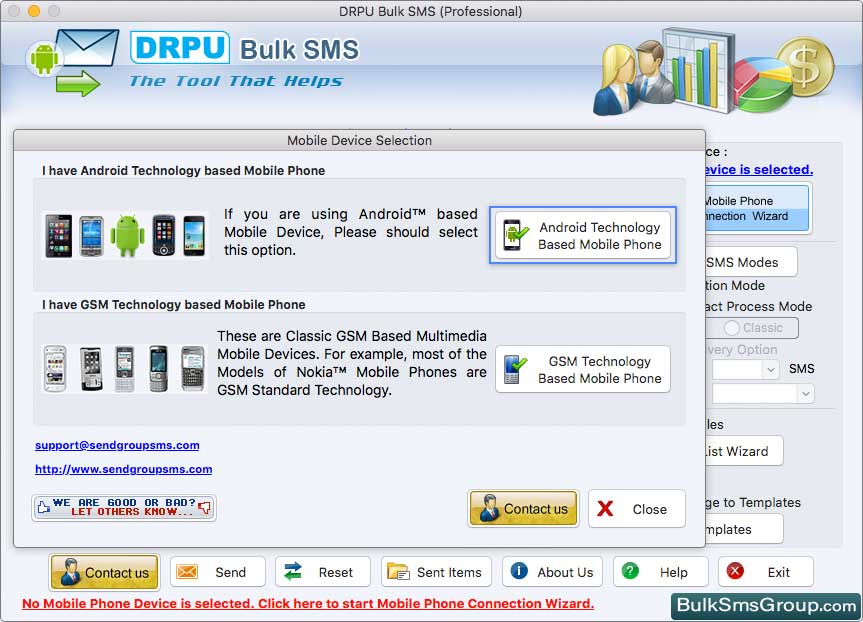Click the Android envelope logo in header
863x622 pixels.
[x=72, y=62]
